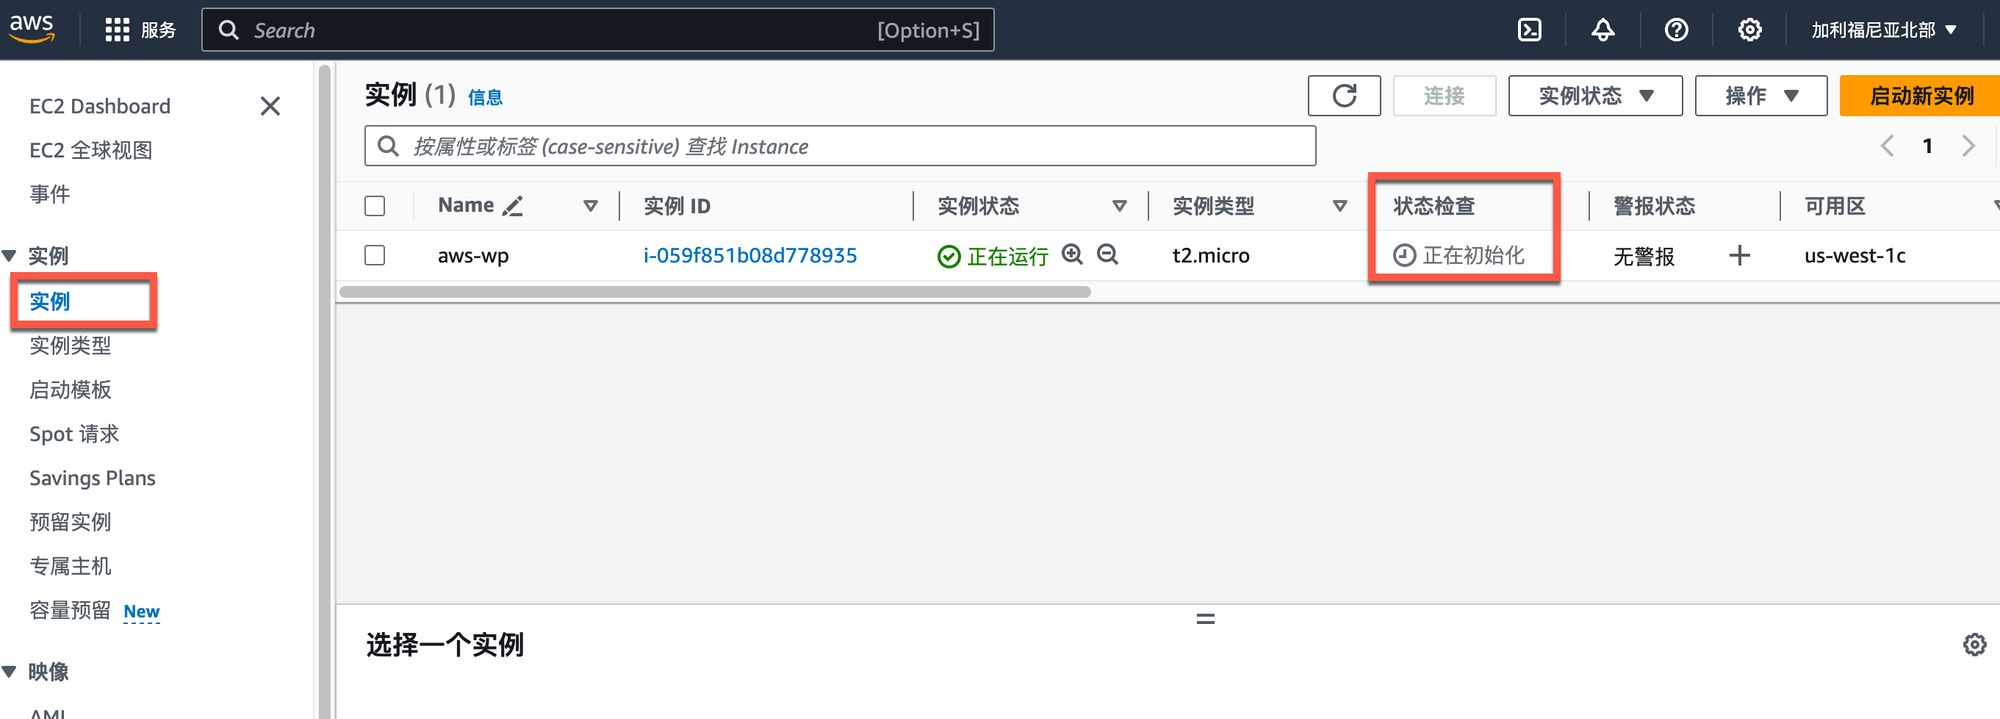Click the us-west-1c zone cell
This screenshot has width=2000, height=719.
click(1855, 256)
